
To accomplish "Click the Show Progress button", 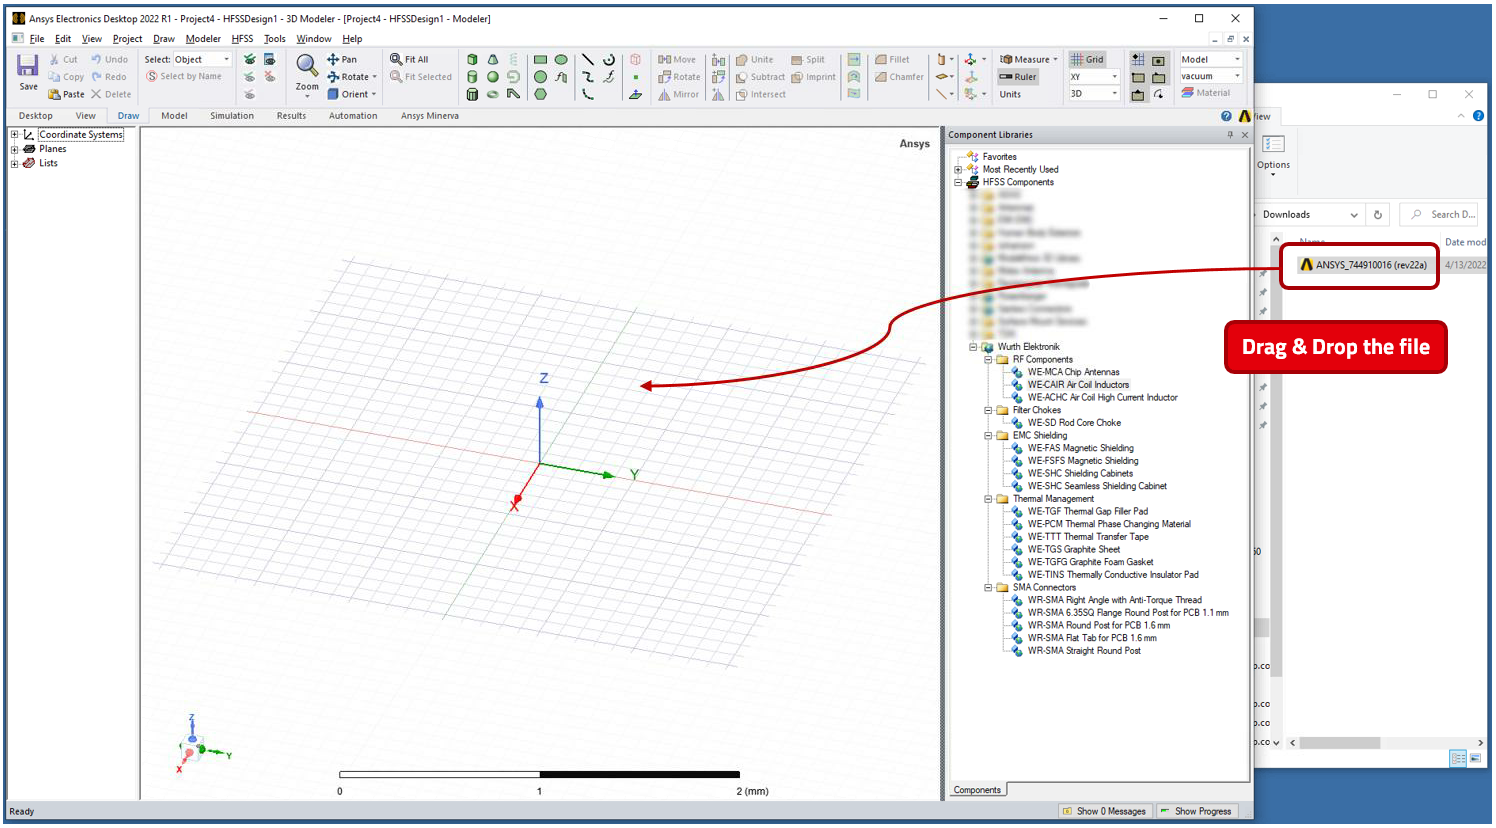I will [x=1197, y=811].
